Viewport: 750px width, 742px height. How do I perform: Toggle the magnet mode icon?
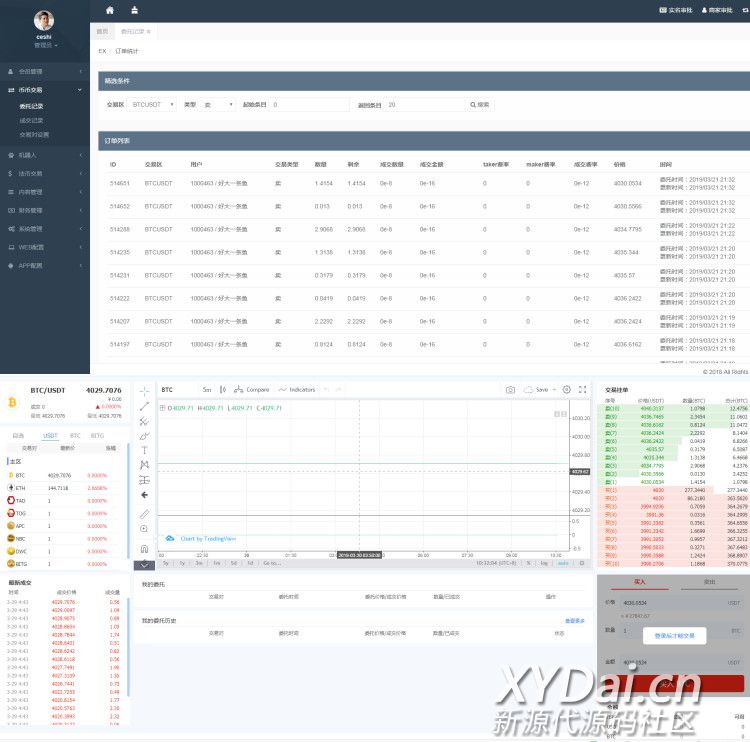(144, 549)
